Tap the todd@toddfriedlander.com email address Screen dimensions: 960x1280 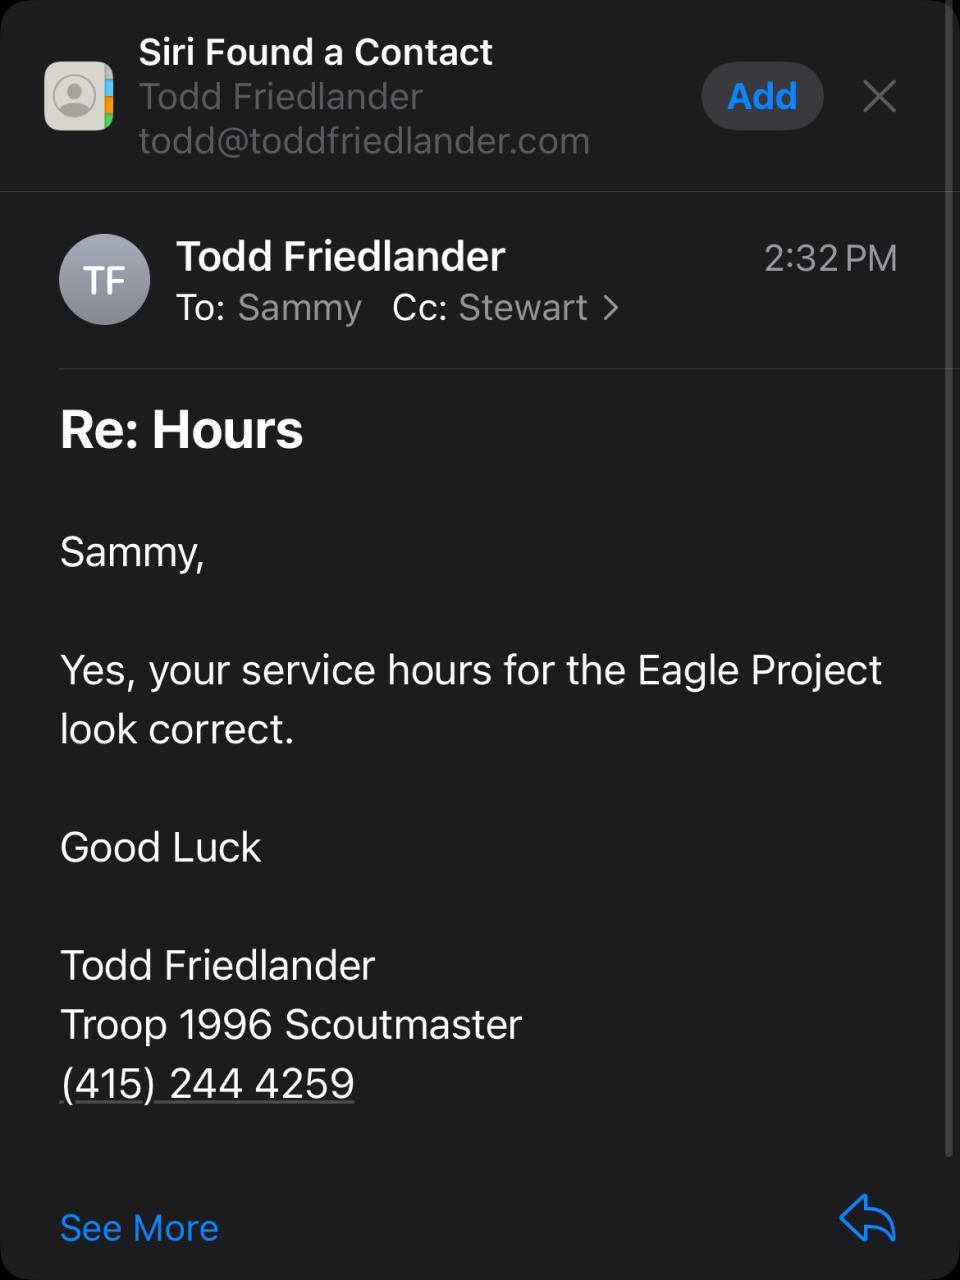(x=364, y=141)
